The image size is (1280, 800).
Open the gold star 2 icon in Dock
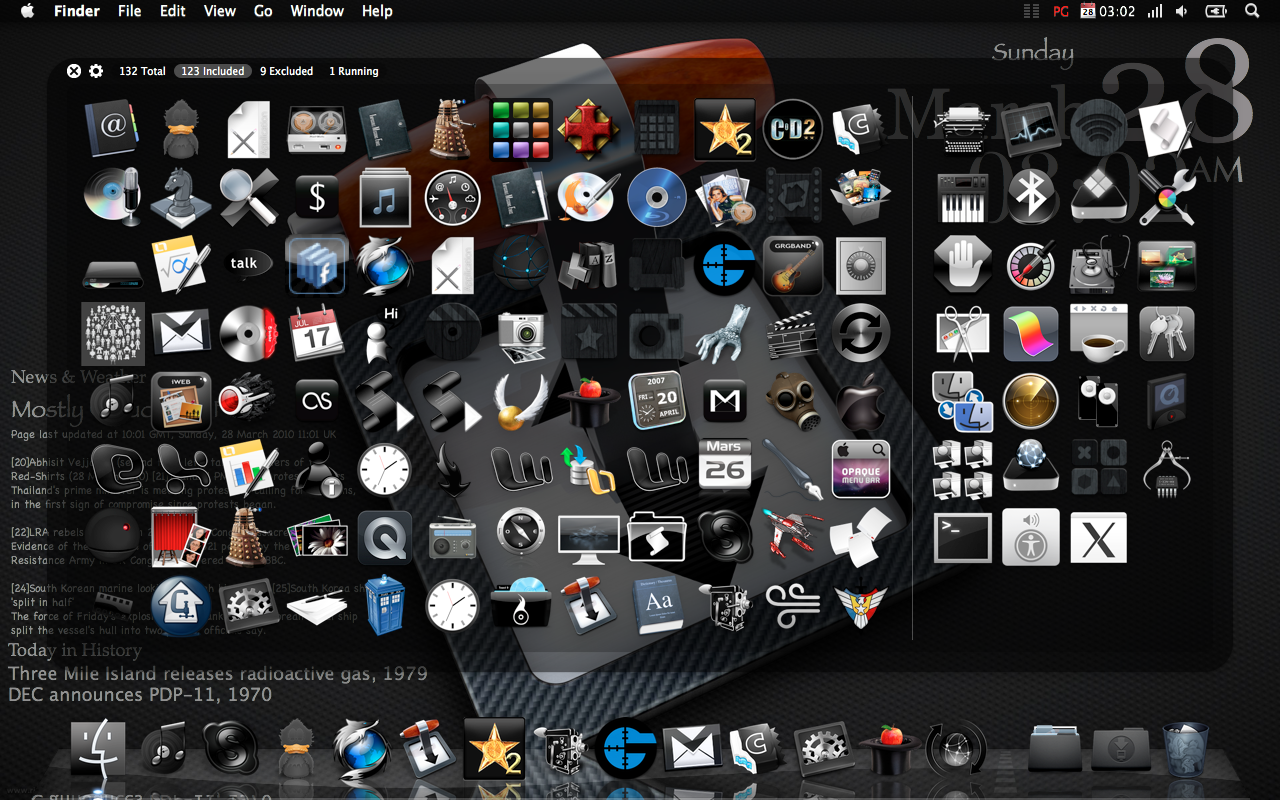coord(494,748)
